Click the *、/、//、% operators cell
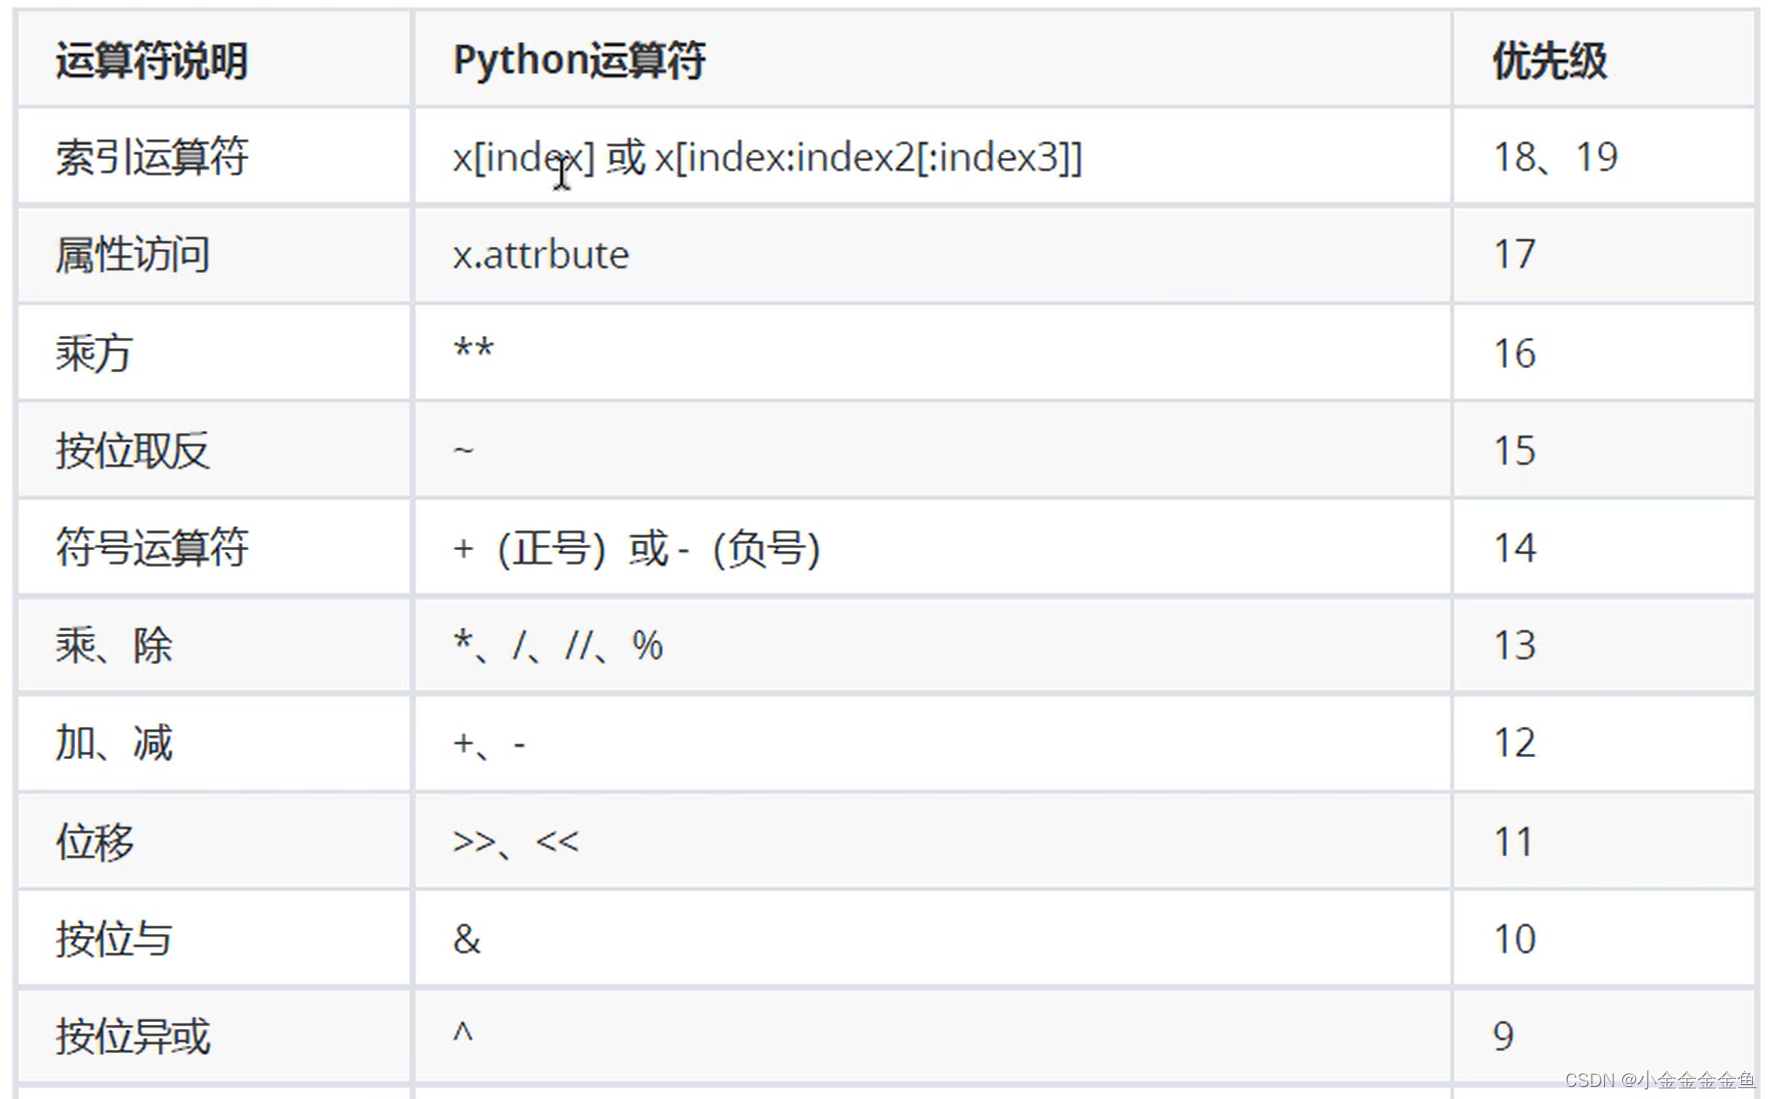Viewport: 1772px width, 1099px height. (x=558, y=646)
